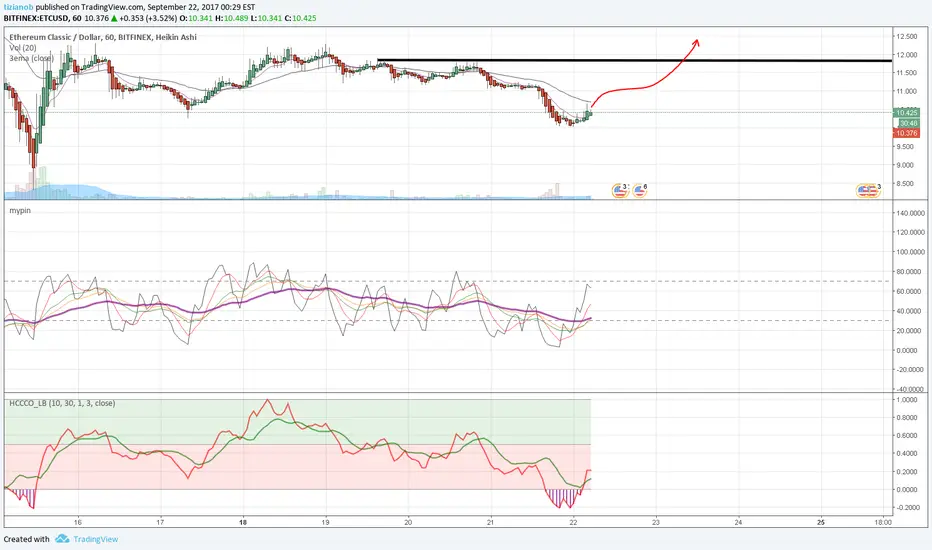This screenshot has height=550, width=932.
Task: Select the 3ema (close) indicator legend
Action: pyautogui.click(x=32, y=58)
